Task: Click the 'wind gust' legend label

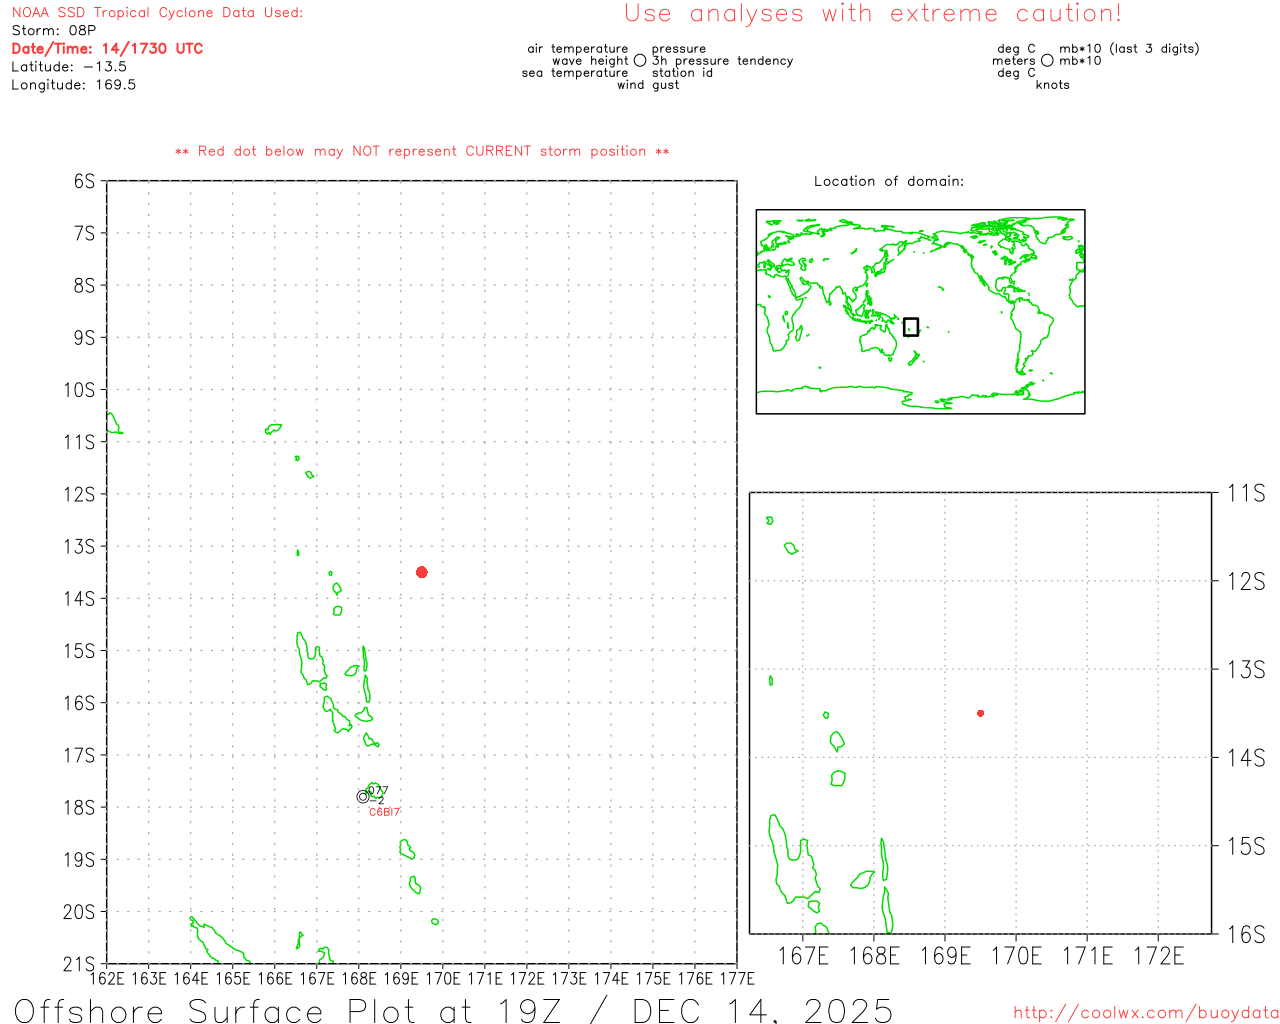Action: [648, 85]
